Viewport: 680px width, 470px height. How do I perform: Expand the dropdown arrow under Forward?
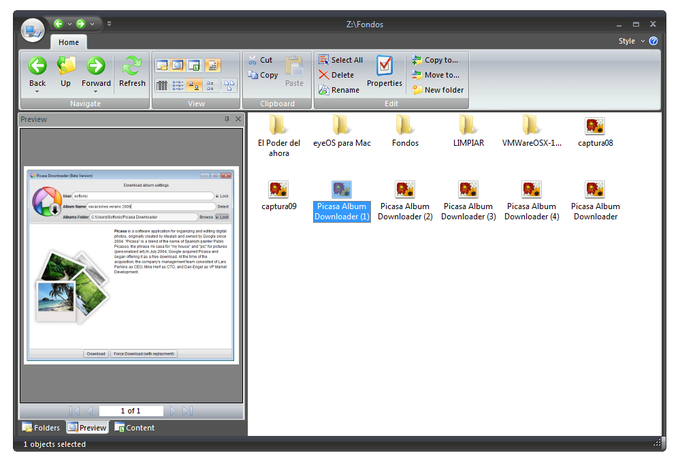click(96, 91)
